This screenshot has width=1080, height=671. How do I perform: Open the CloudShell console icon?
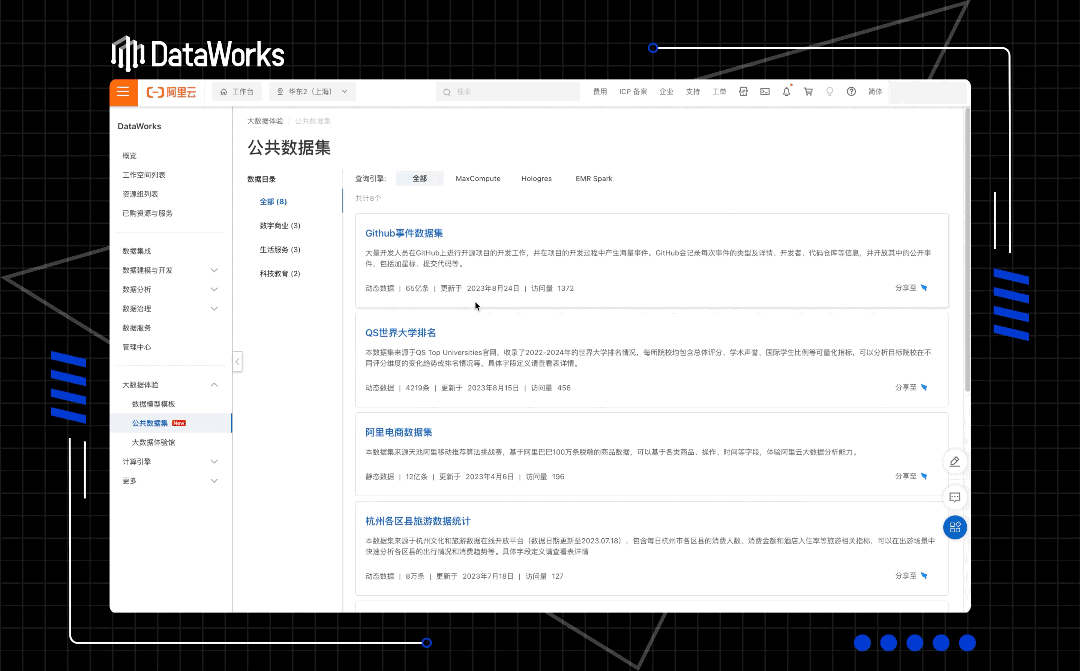click(x=765, y=91)
